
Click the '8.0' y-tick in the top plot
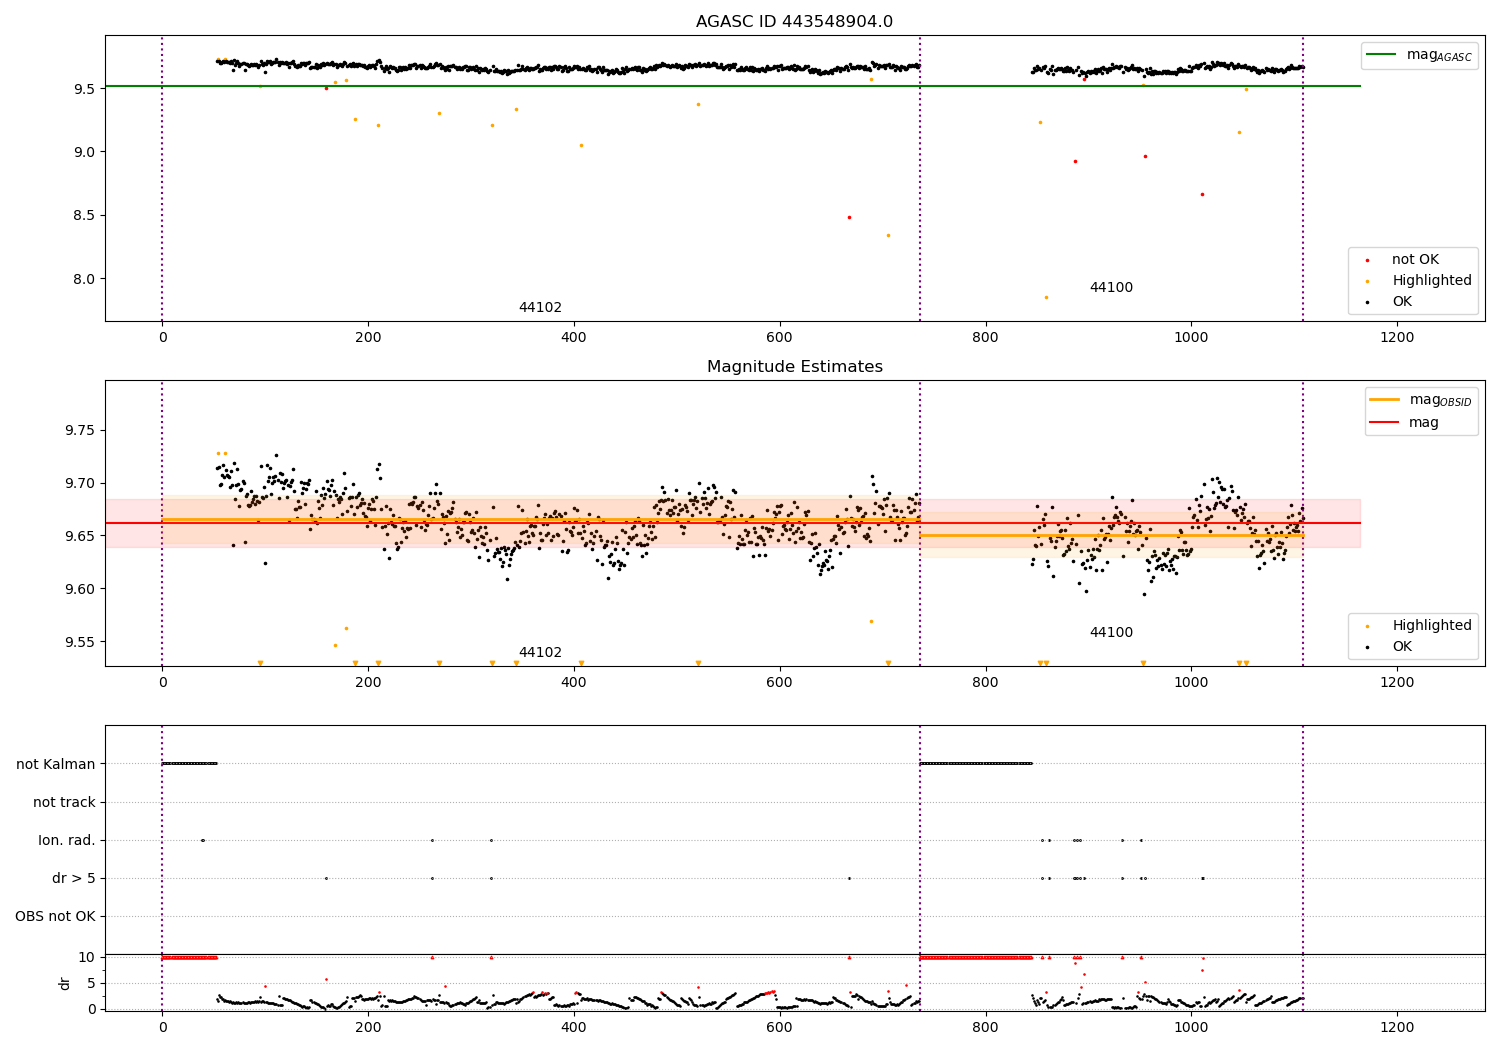(83, 279)
